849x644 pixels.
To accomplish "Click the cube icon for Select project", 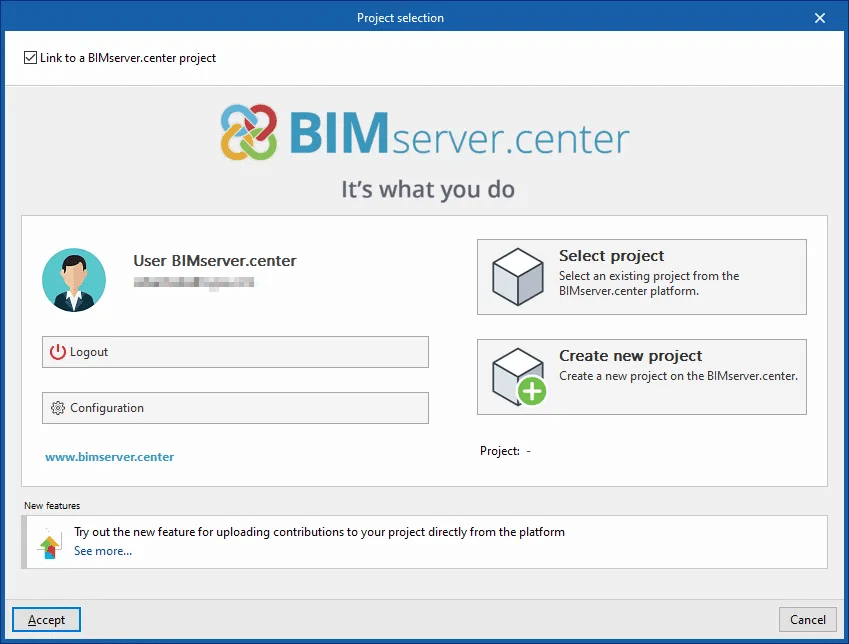I will (518, 277).
